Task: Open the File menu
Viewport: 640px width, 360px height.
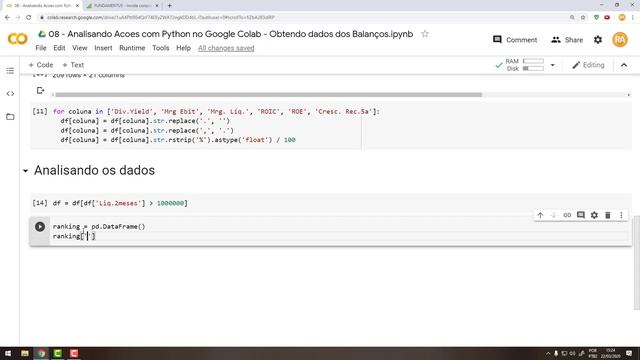Action: [41, 48]
